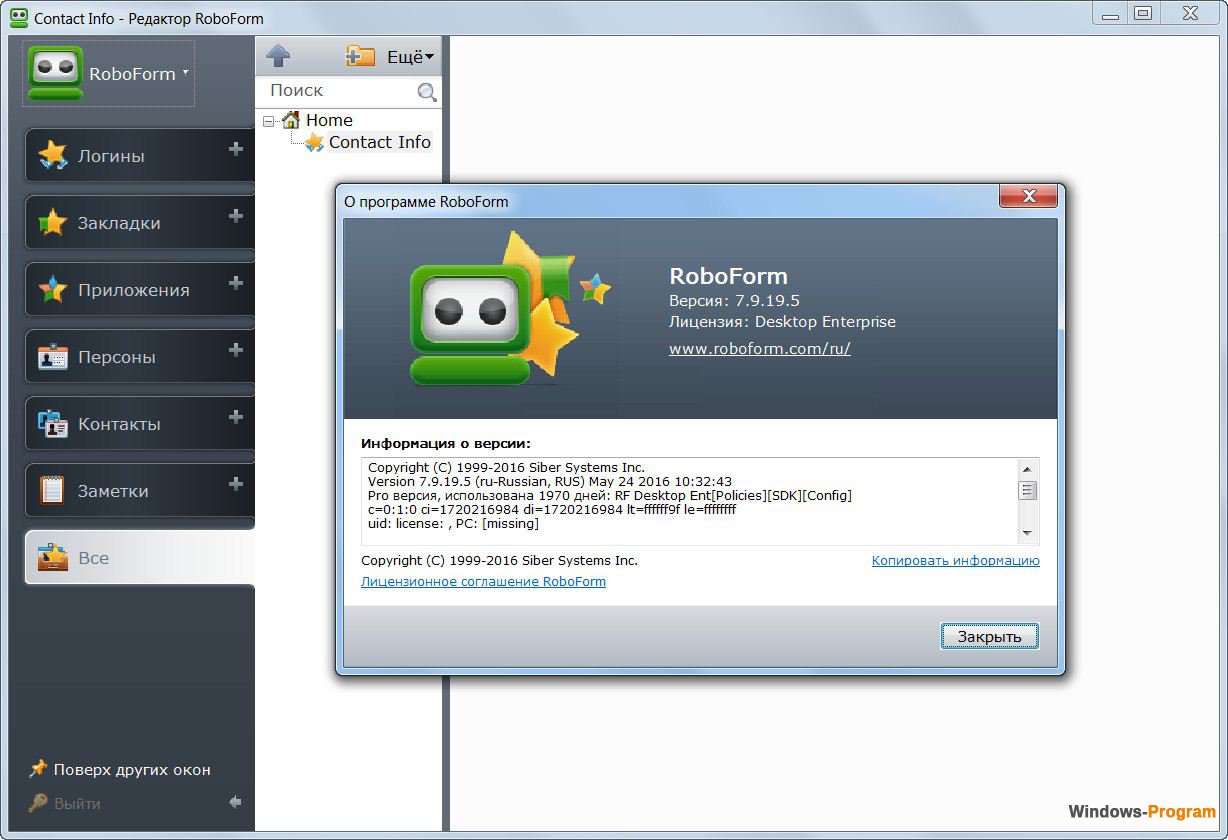1228x840 pixels.
Task: Click Копировать информацию link
Action: [956, 561]
